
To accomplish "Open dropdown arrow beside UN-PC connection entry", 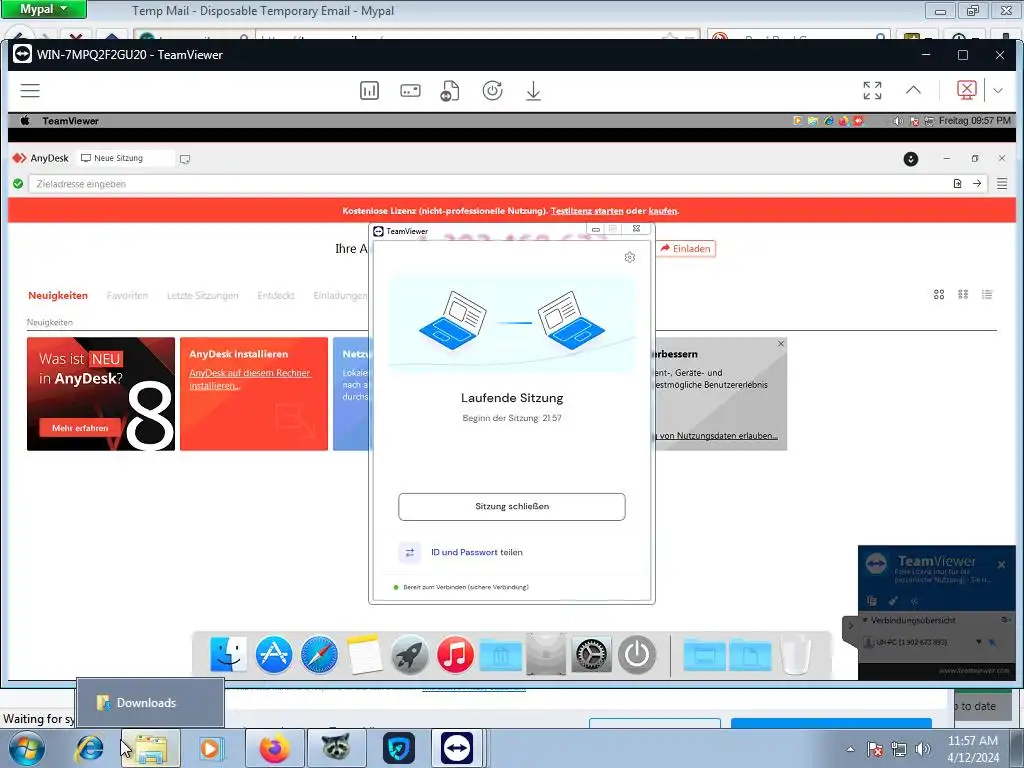I will pos(978,643).
